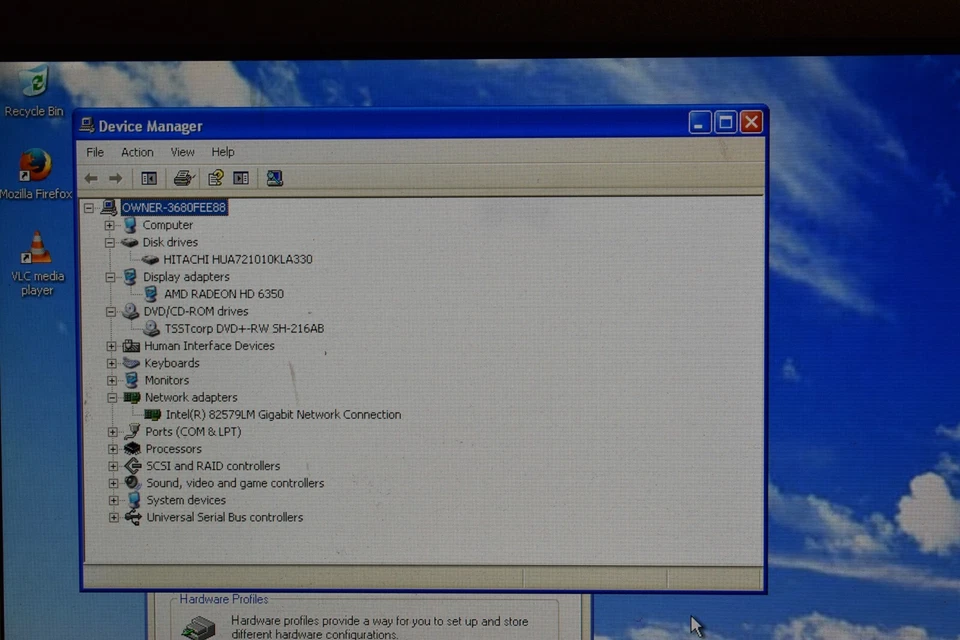This screenshot has width=960, height=640.
Task: Select the AMD RADEON HD 6350 adapter
Action: point(224,293)
